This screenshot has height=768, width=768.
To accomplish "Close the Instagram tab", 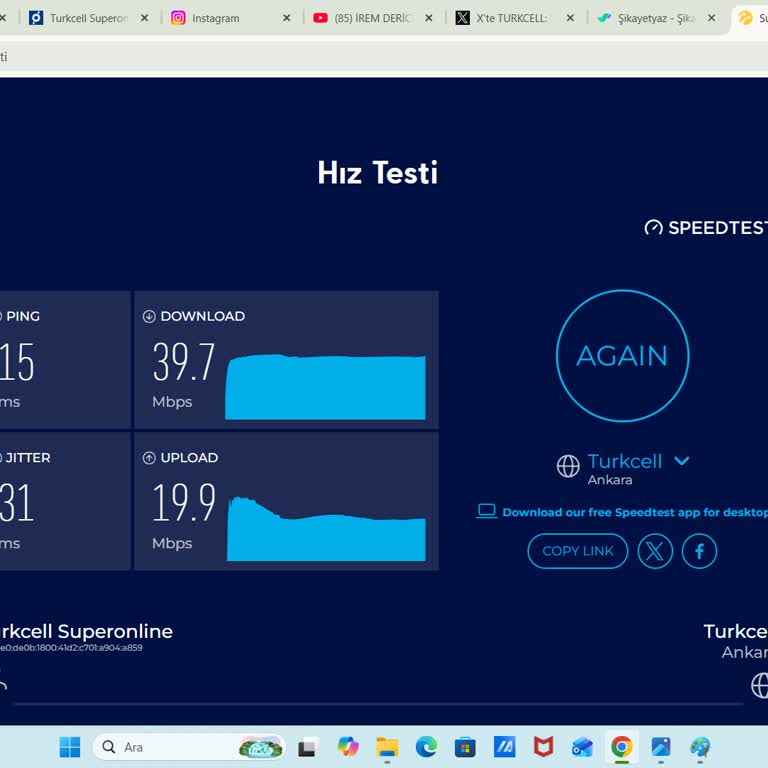I will (287, 18).
